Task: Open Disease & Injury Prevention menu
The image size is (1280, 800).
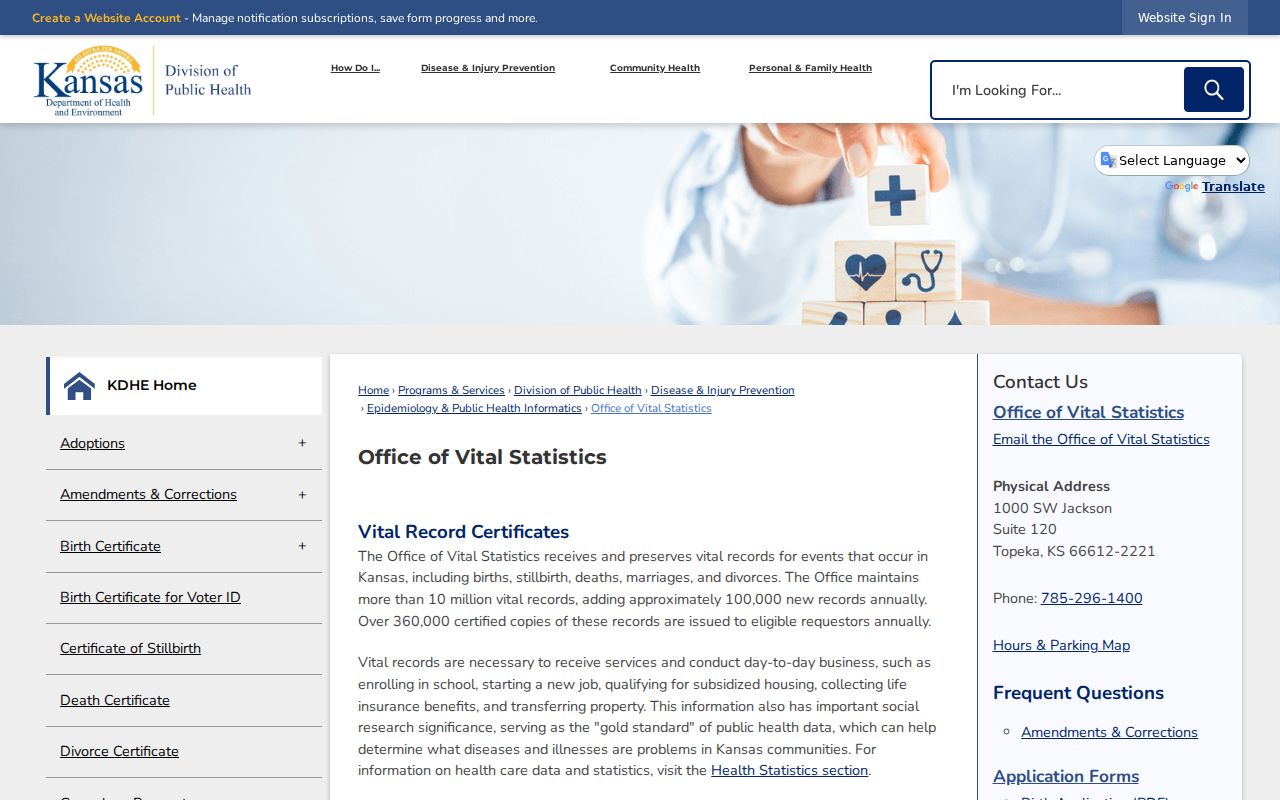Action: (x=488, y=68)
